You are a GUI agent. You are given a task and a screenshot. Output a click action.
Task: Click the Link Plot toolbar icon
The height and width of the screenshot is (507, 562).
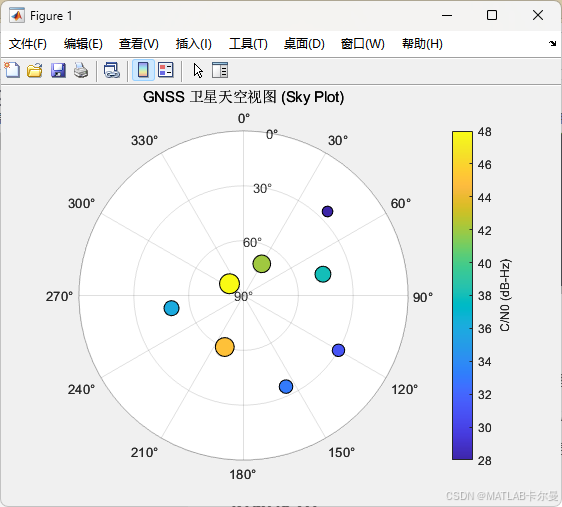(111, 70)
